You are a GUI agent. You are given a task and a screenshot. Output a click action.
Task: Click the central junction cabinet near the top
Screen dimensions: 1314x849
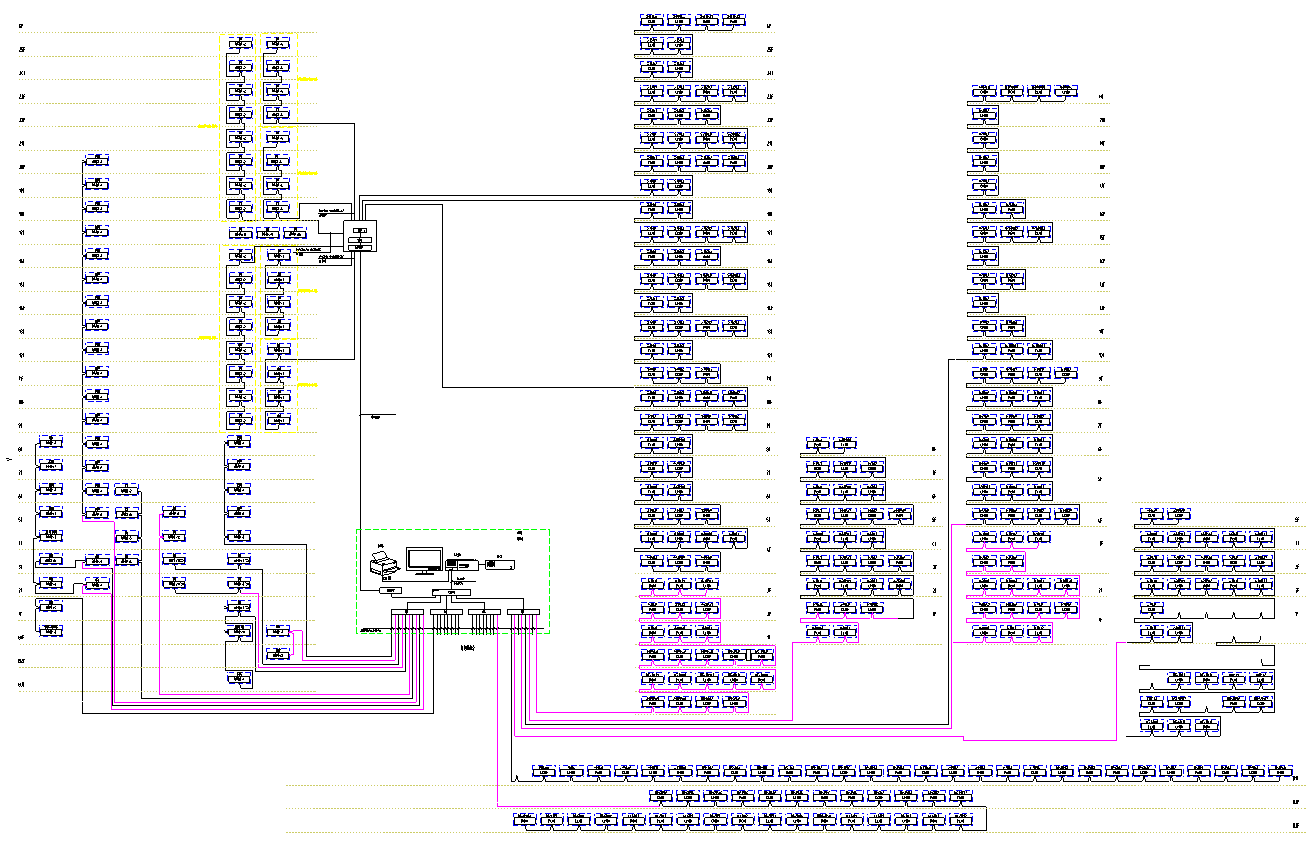(360, 237)
